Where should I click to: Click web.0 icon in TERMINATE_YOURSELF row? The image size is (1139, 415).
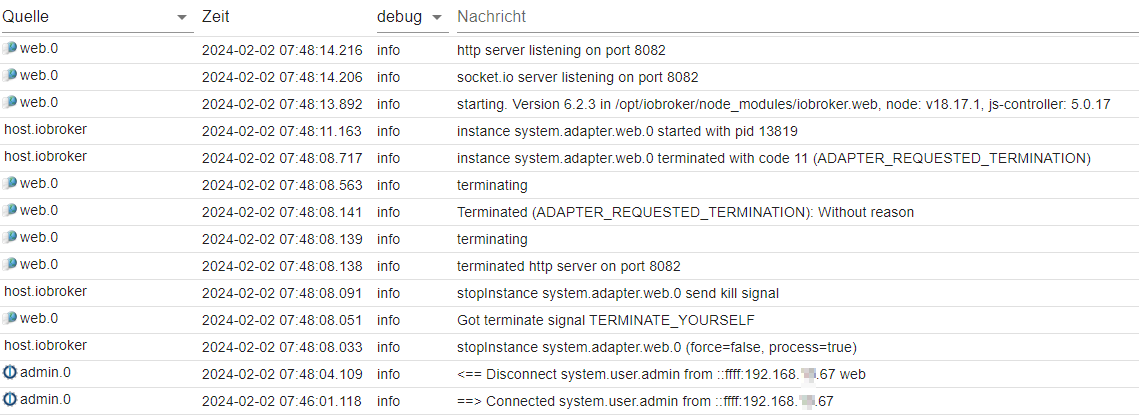[9, 318]
